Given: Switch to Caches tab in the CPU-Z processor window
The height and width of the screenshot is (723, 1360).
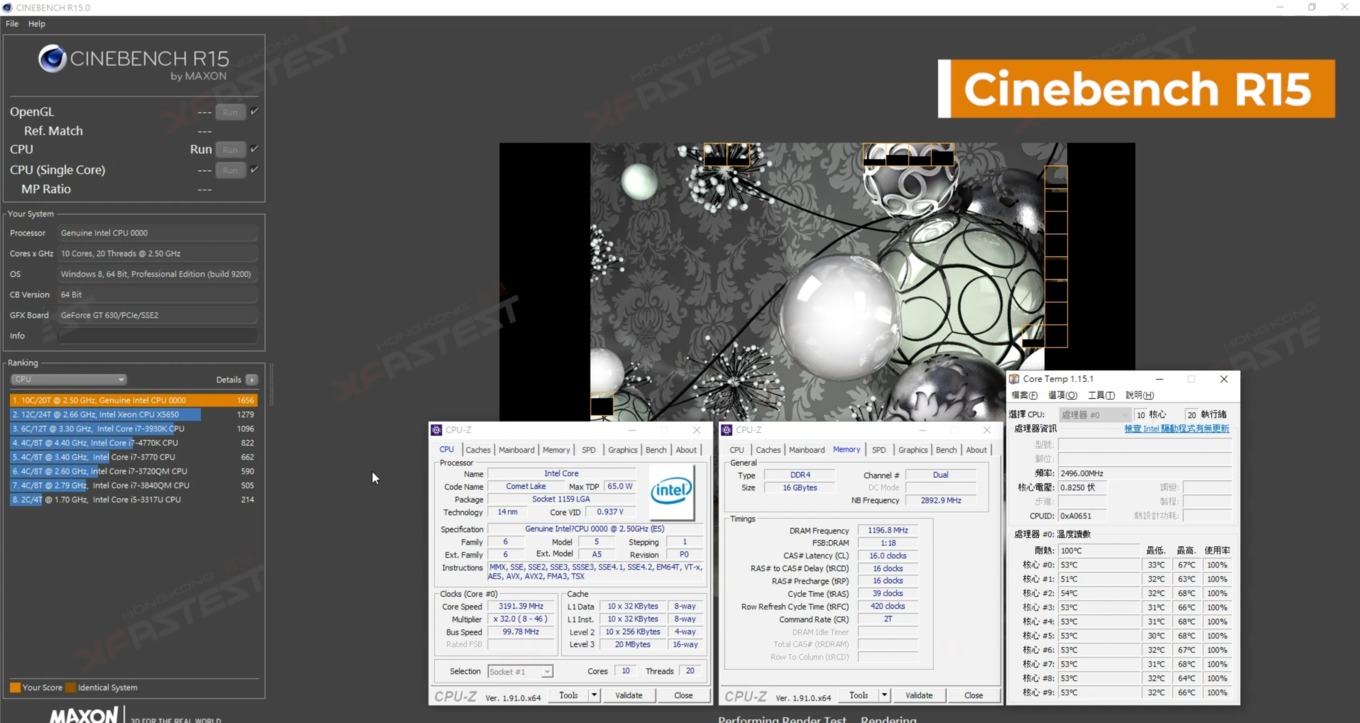Looking at the screenshot, I should [478, 450].
